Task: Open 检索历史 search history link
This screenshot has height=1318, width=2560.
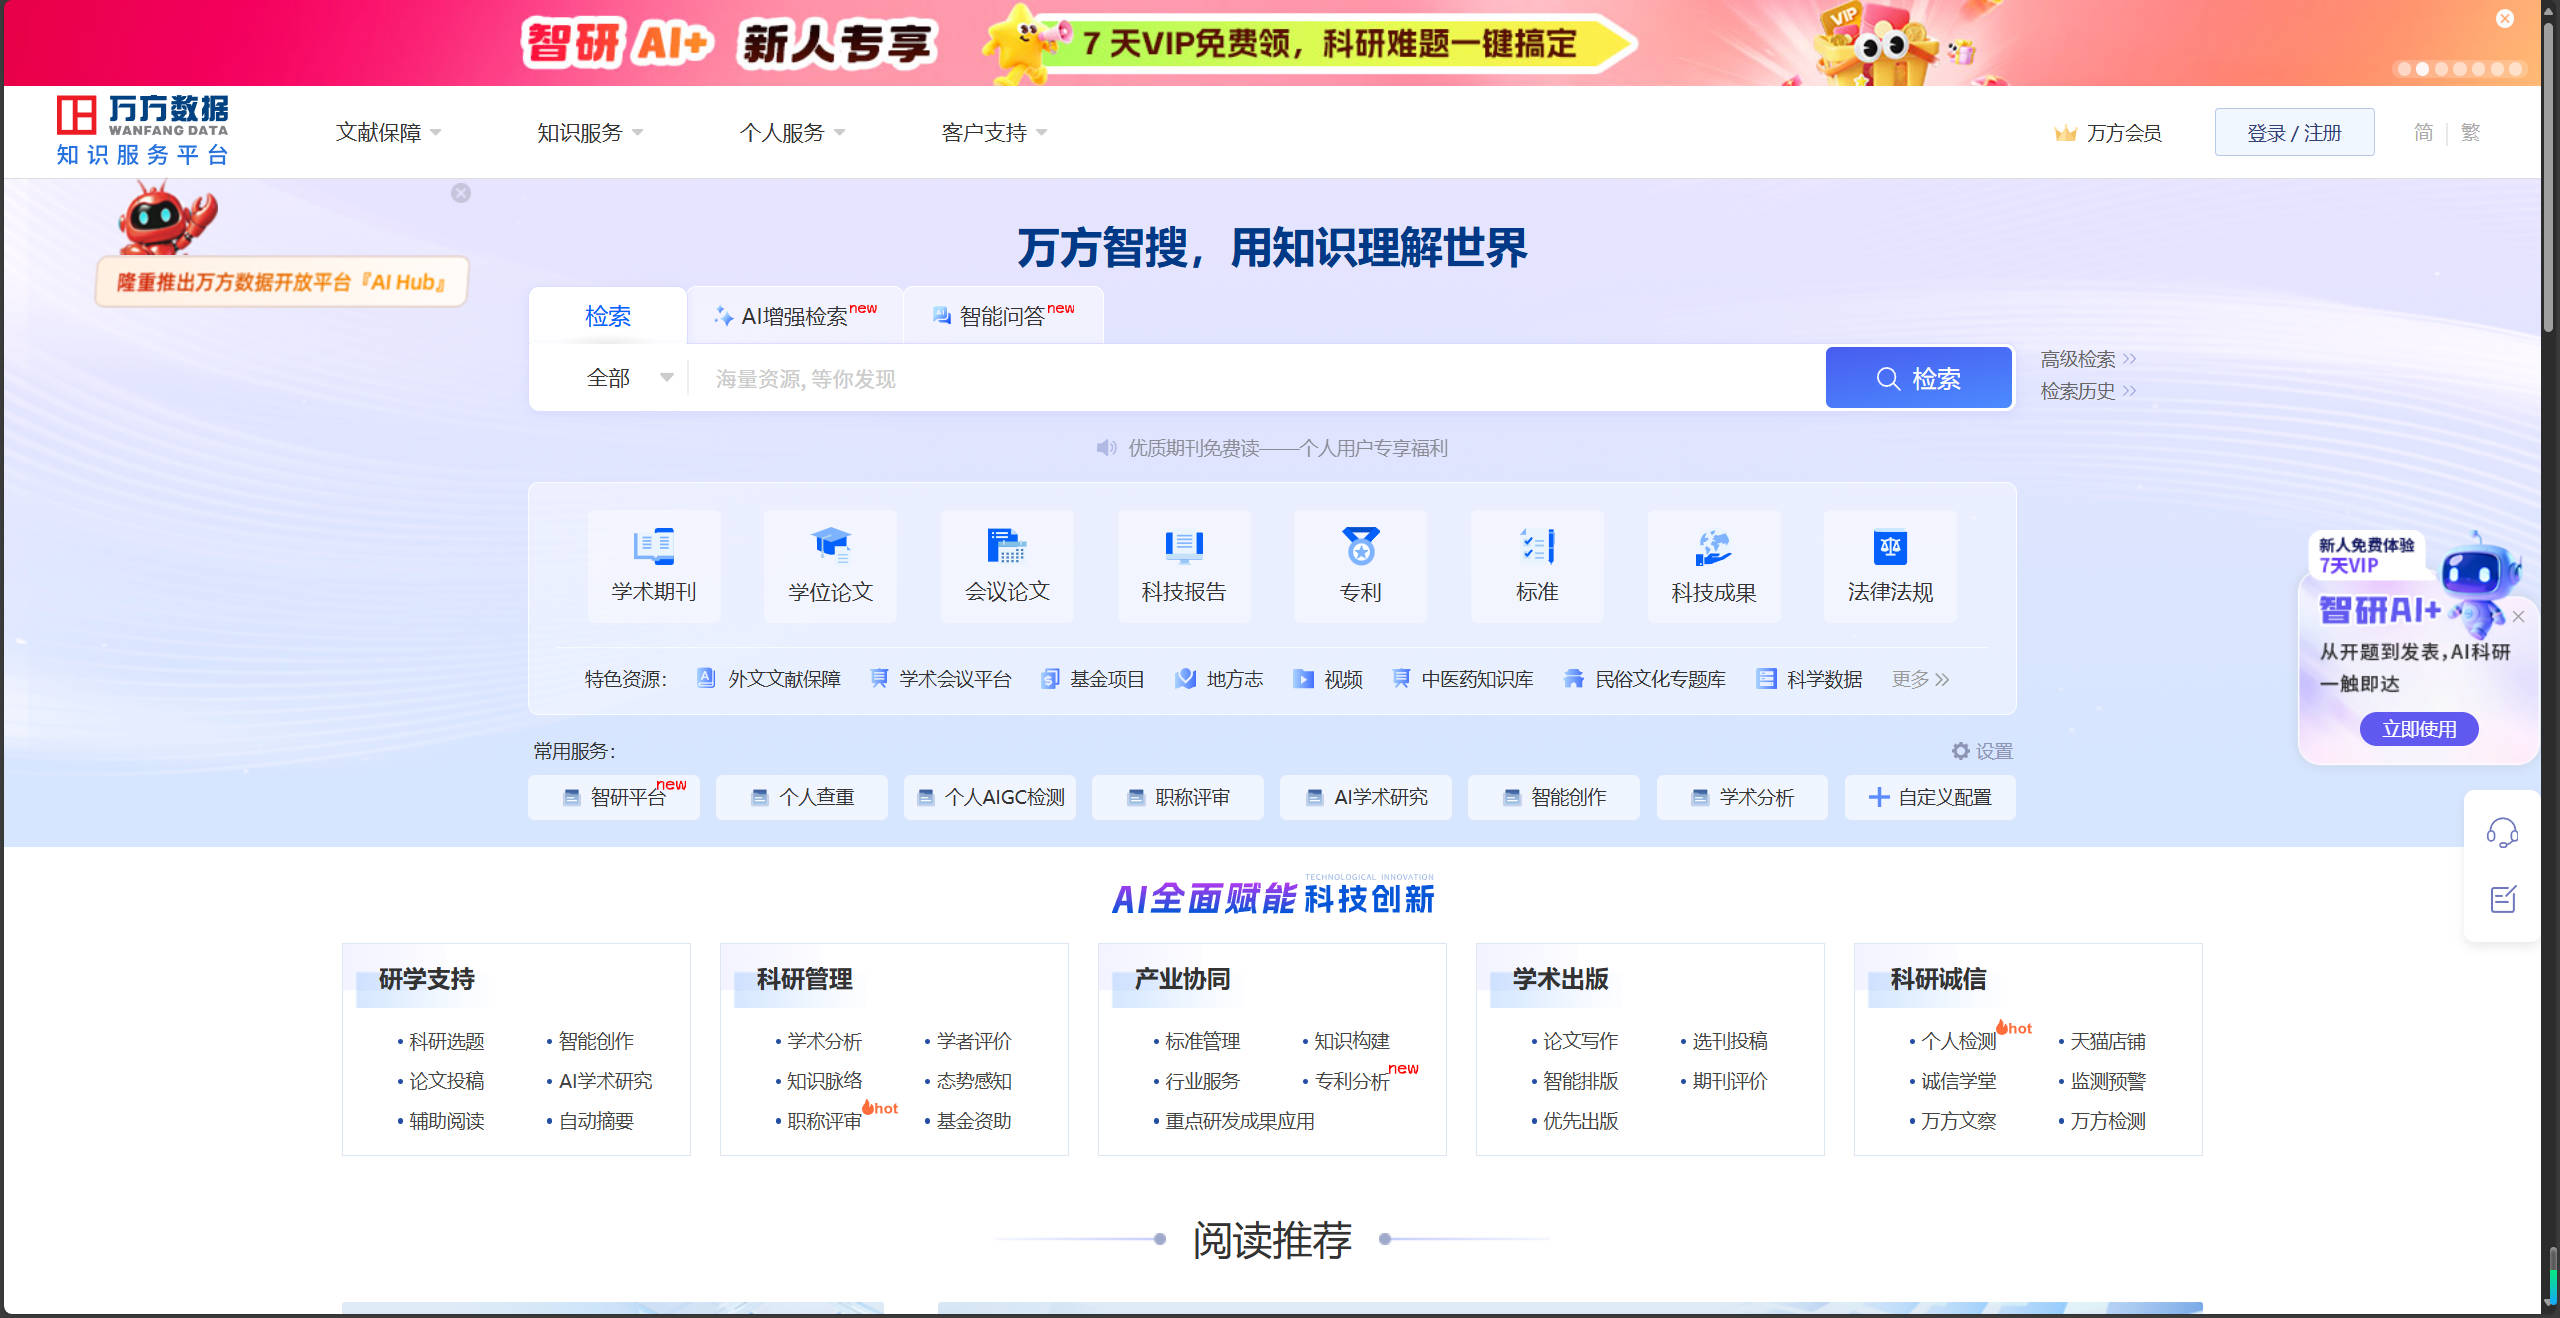Action: pos(2088,391)
